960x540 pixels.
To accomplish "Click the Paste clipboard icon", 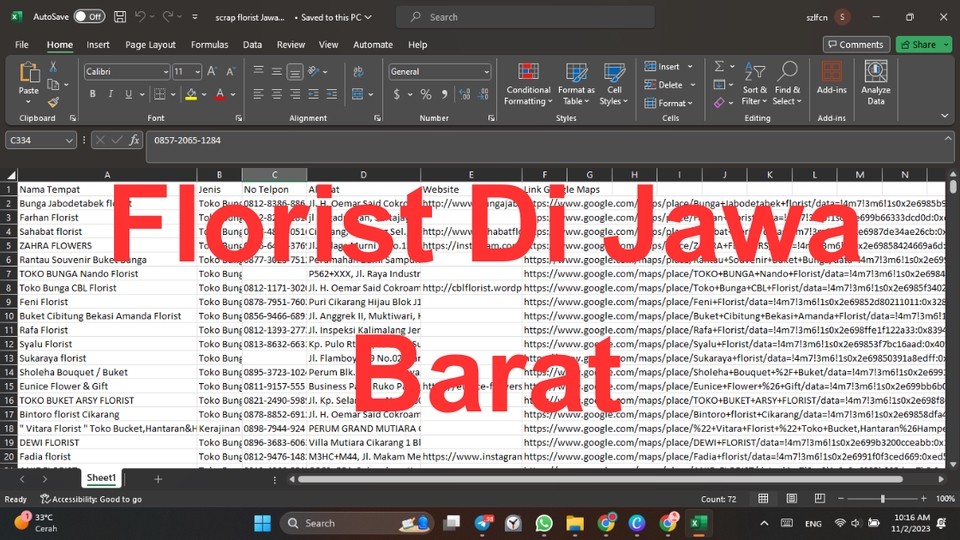I will (29, 73).
